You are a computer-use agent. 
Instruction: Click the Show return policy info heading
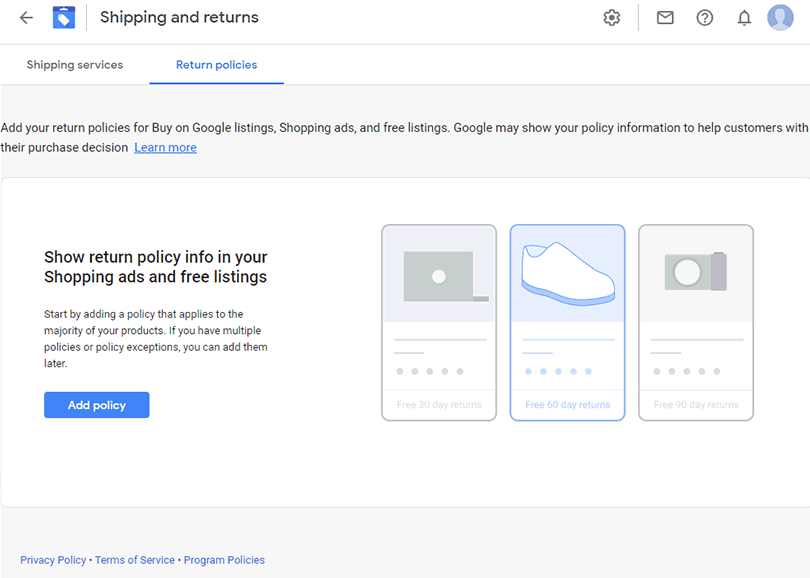pyautogui.click(x=155, y=267)
